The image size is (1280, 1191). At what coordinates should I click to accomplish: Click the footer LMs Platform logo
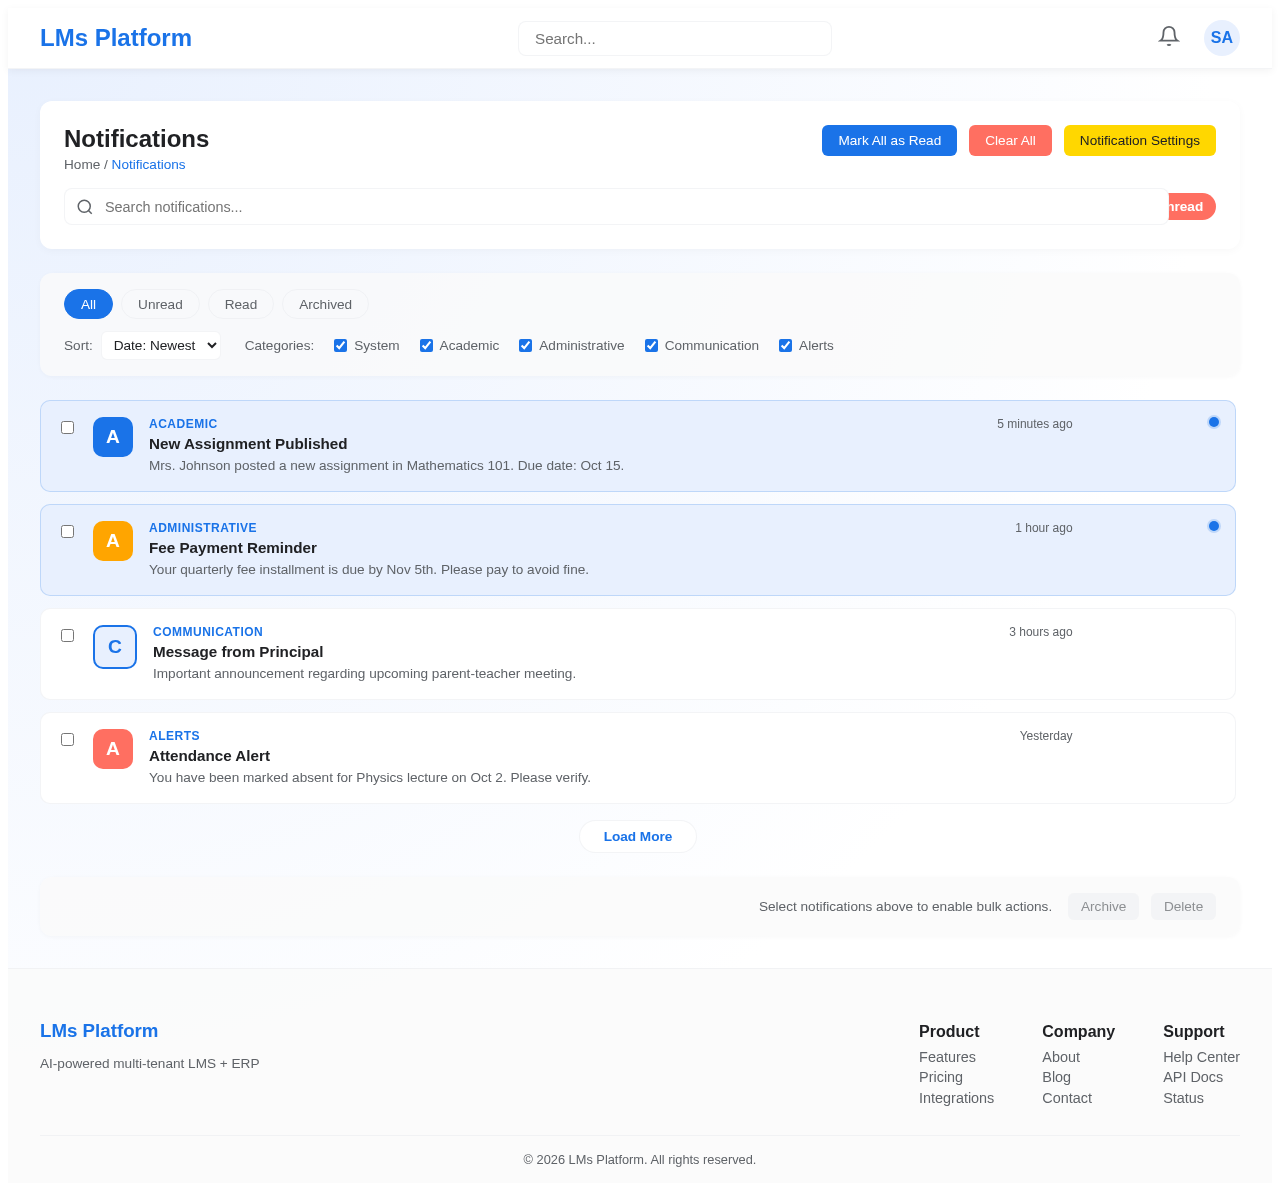click(99, 1031)
